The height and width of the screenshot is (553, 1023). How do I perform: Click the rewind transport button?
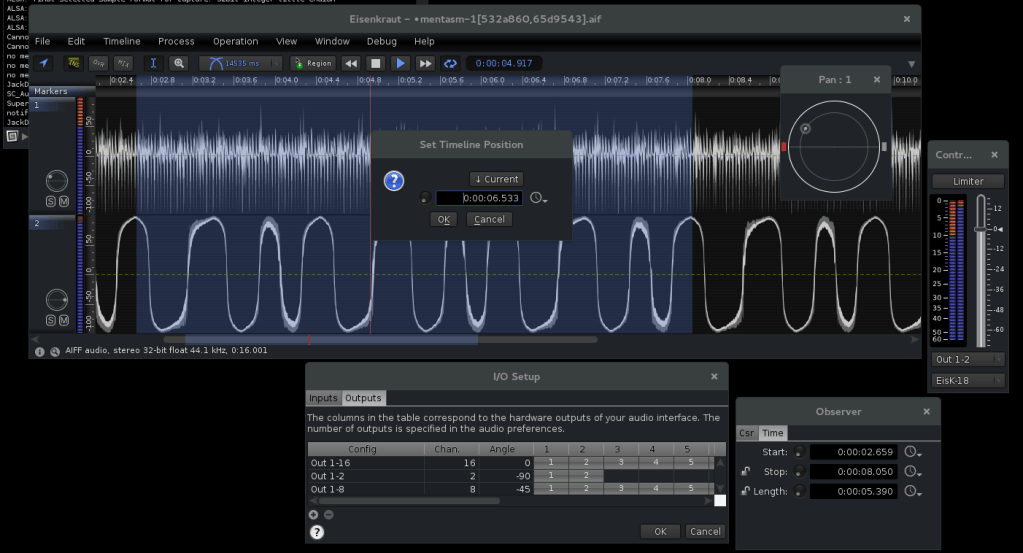[351, 63]
